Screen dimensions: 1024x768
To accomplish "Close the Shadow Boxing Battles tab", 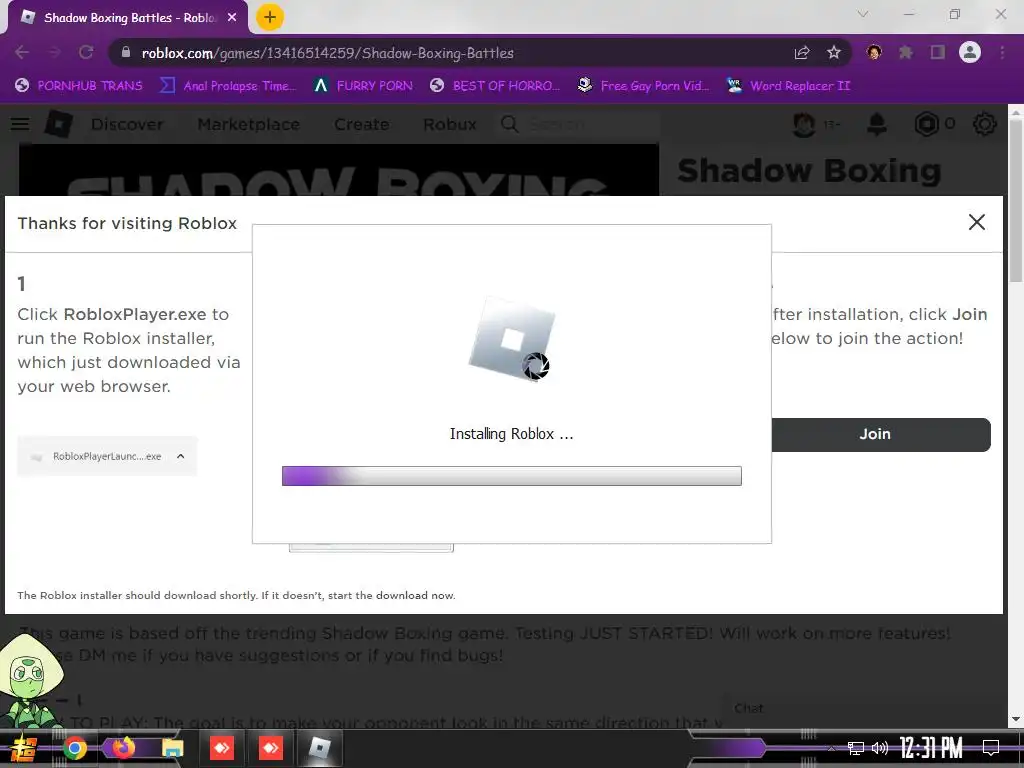I will pyautogui.click(x=232, y=18).
